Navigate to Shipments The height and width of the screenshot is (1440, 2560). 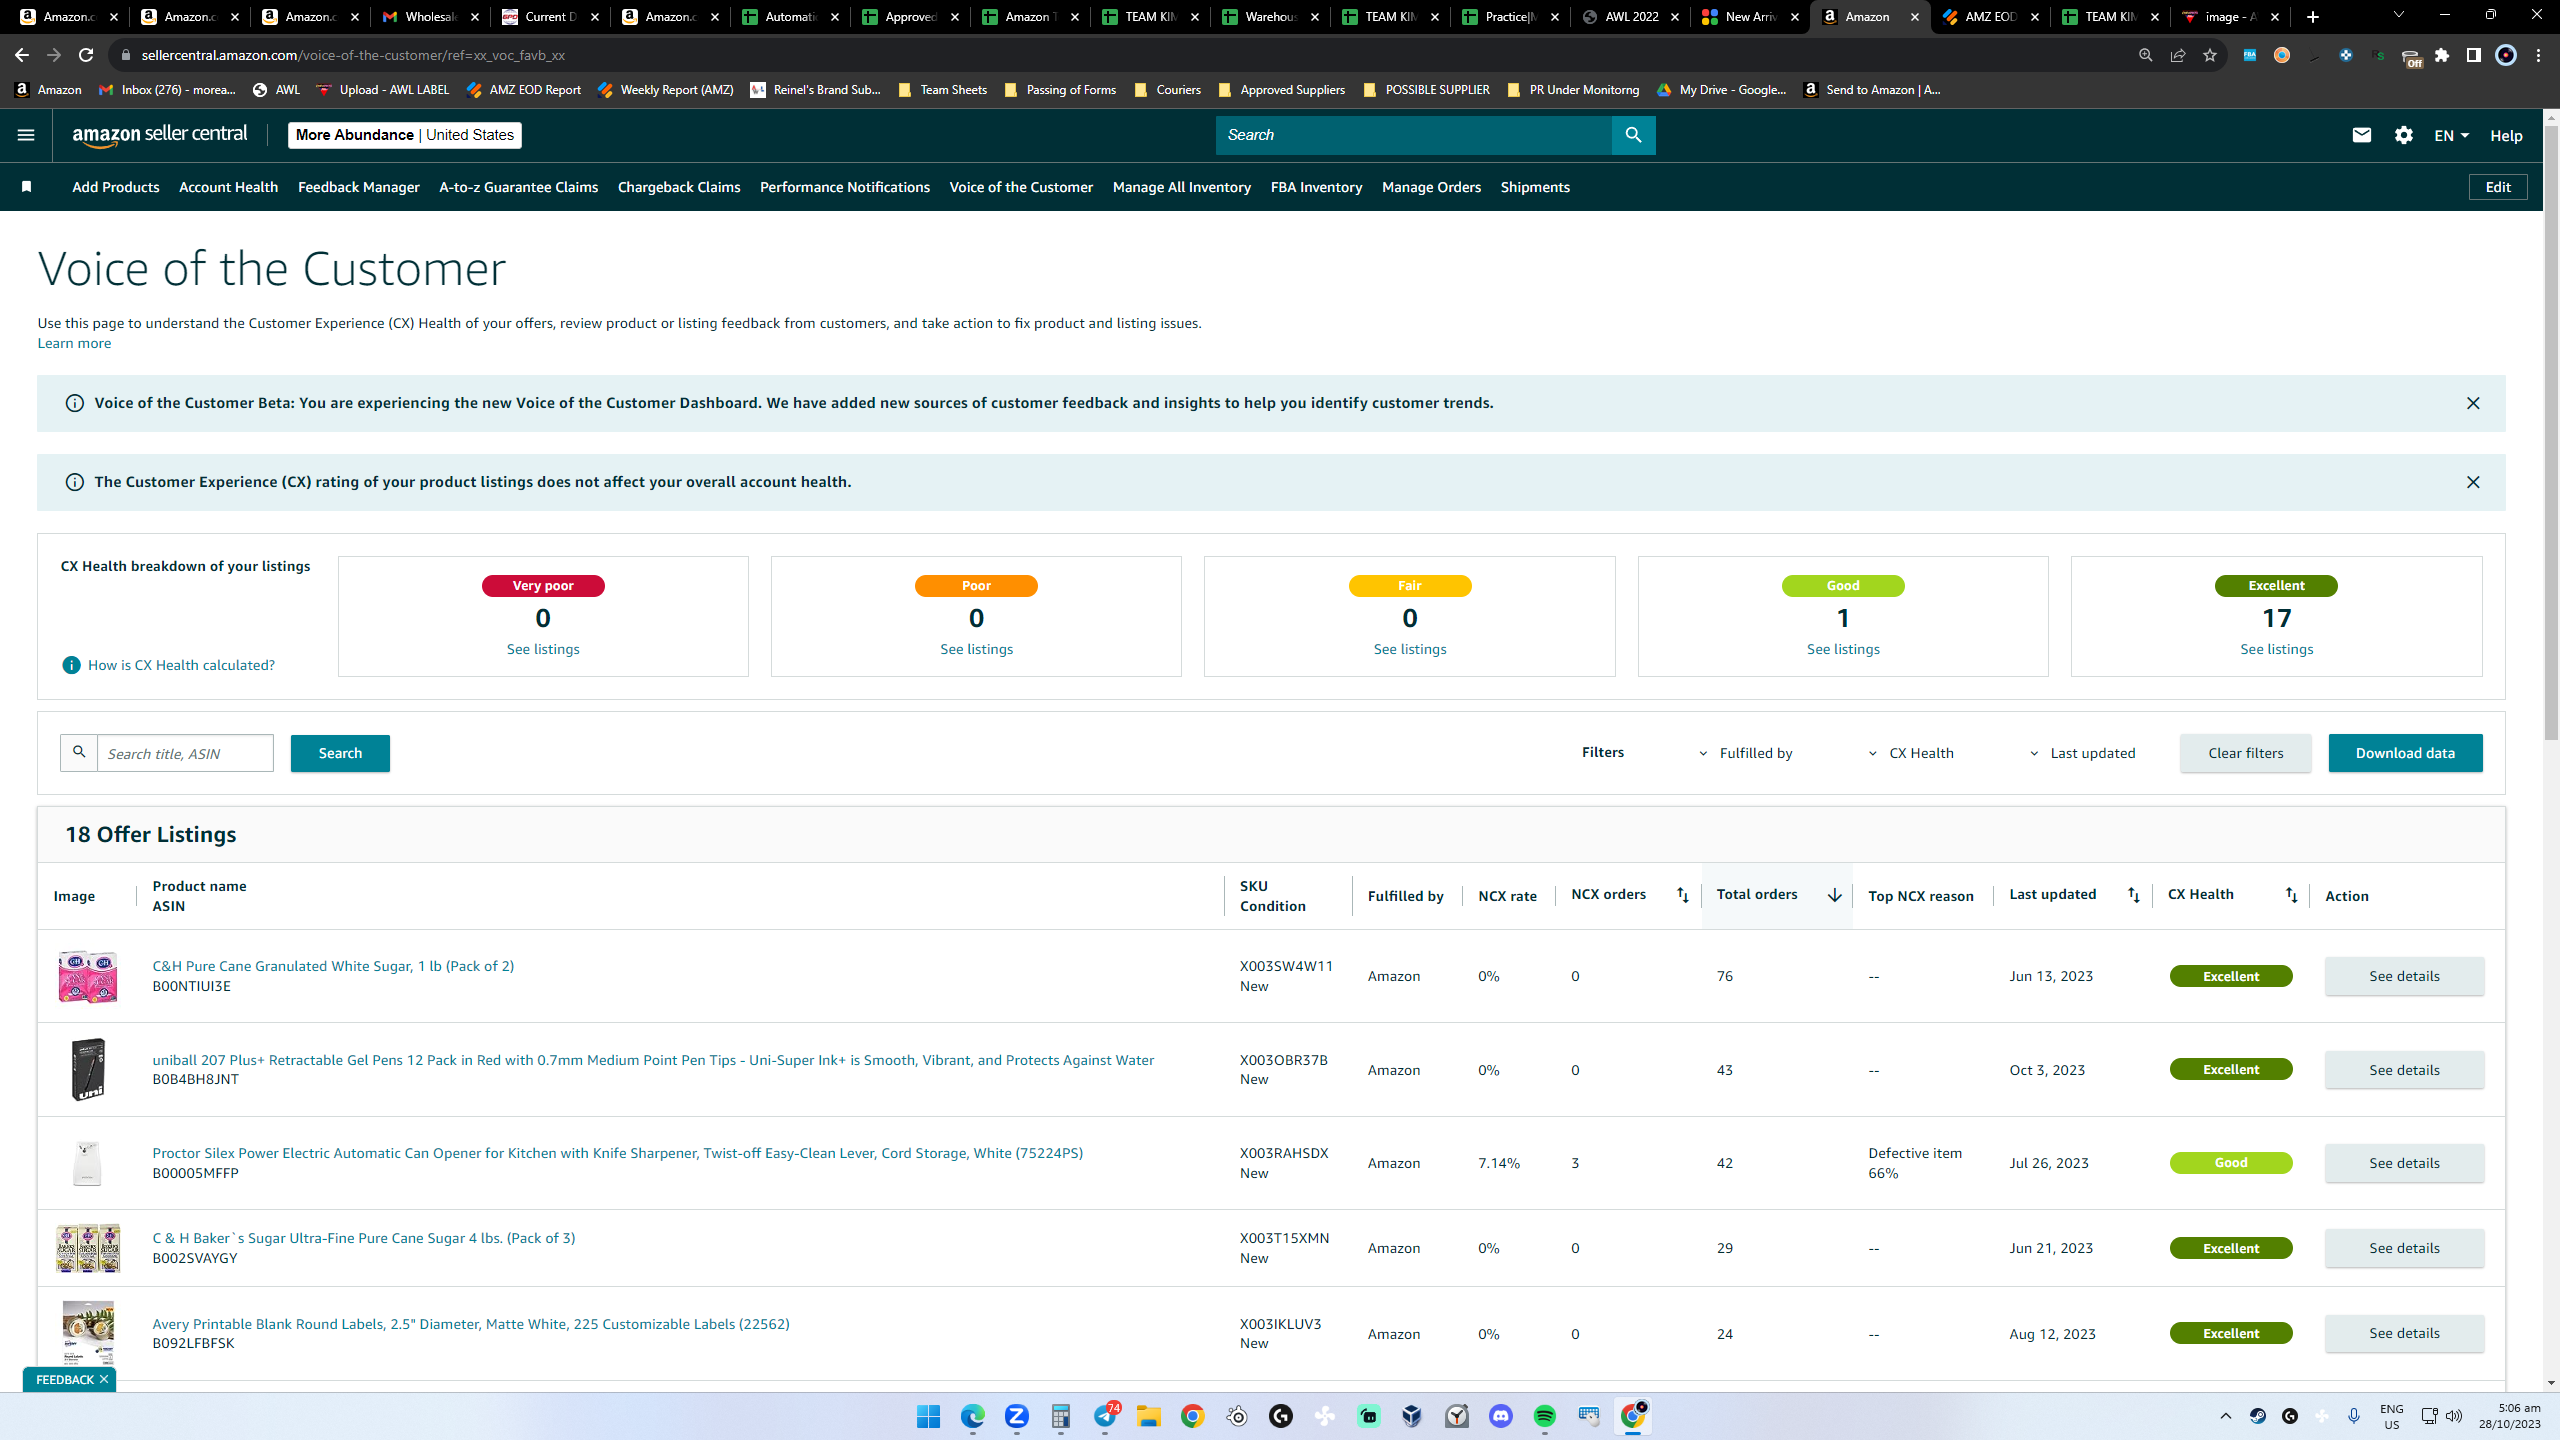coord(1535,187)
